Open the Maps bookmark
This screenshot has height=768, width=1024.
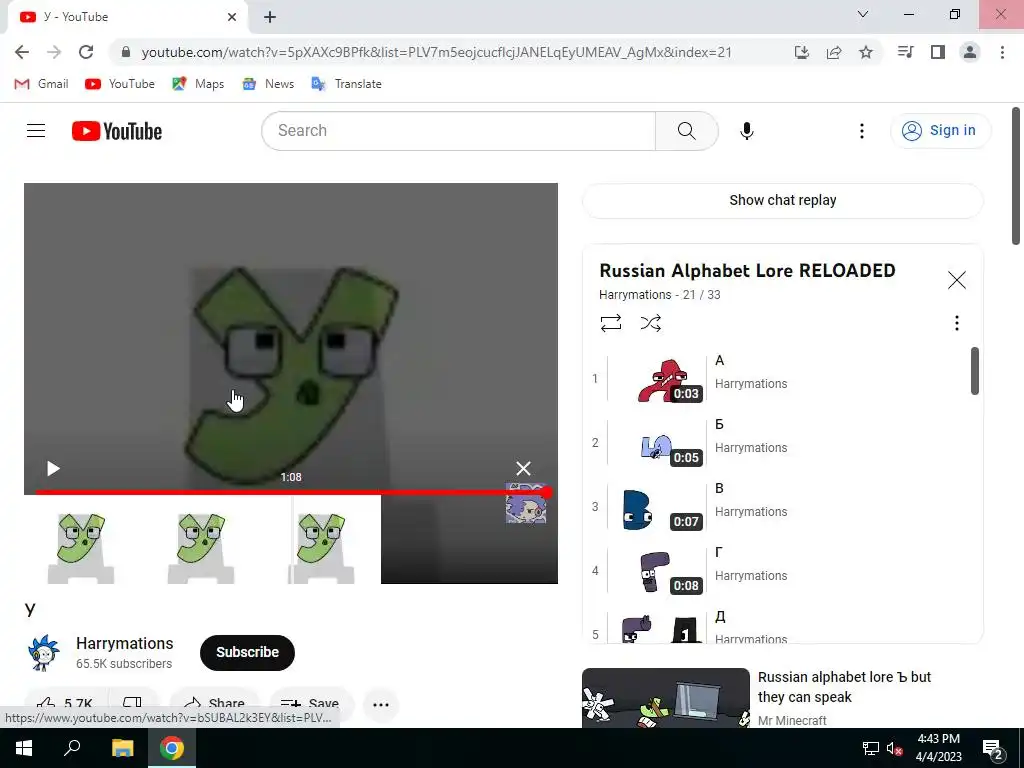(x=199, y=84)
